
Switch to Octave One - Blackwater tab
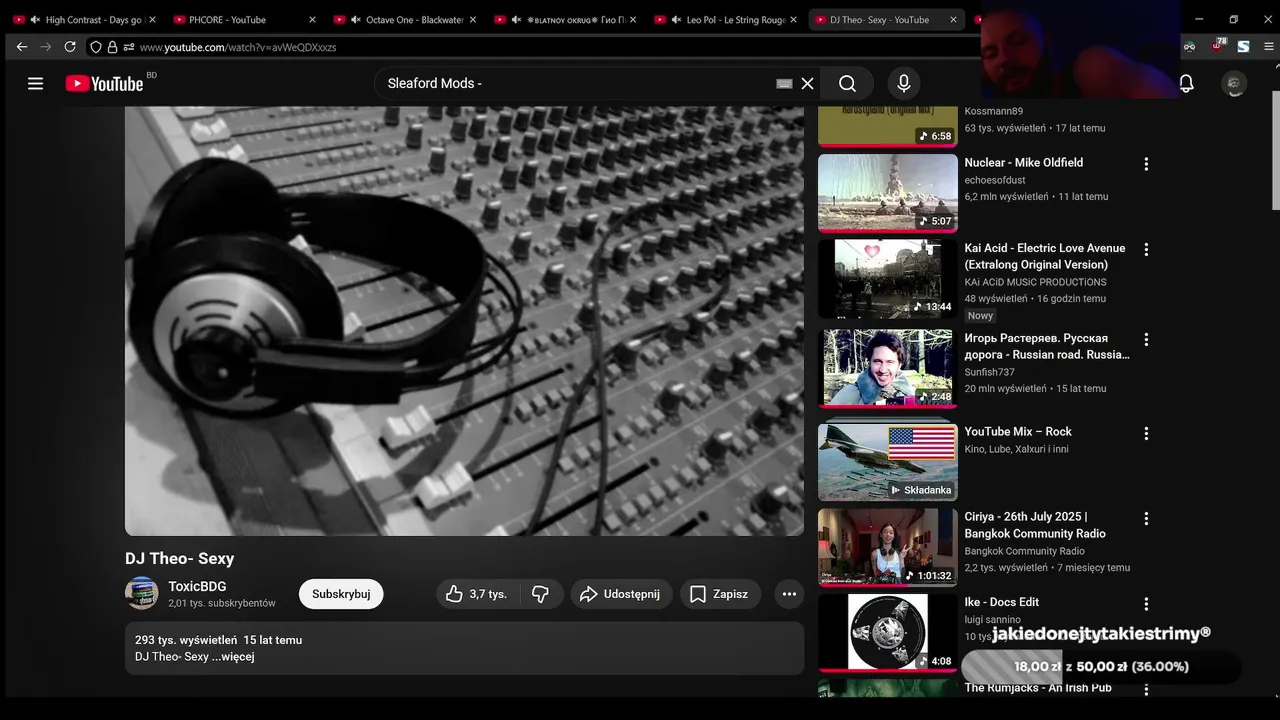pos(405,20)
